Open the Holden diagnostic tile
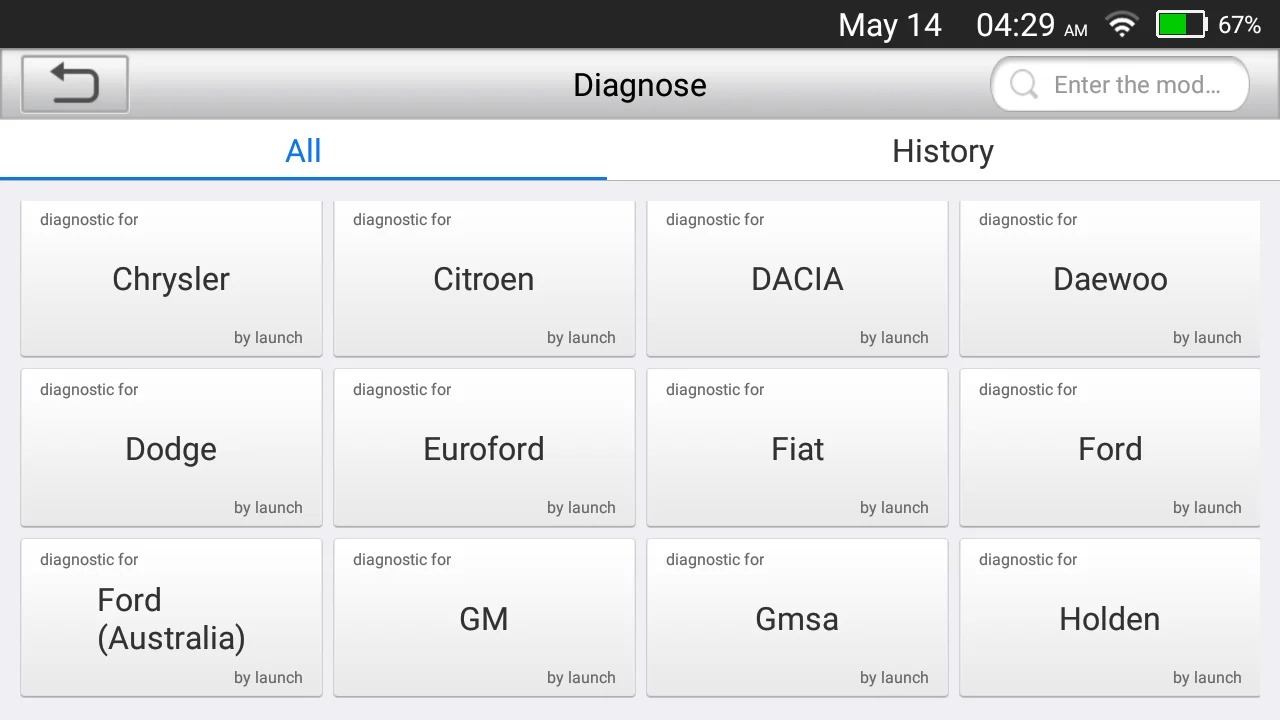 coord(1110,619)
